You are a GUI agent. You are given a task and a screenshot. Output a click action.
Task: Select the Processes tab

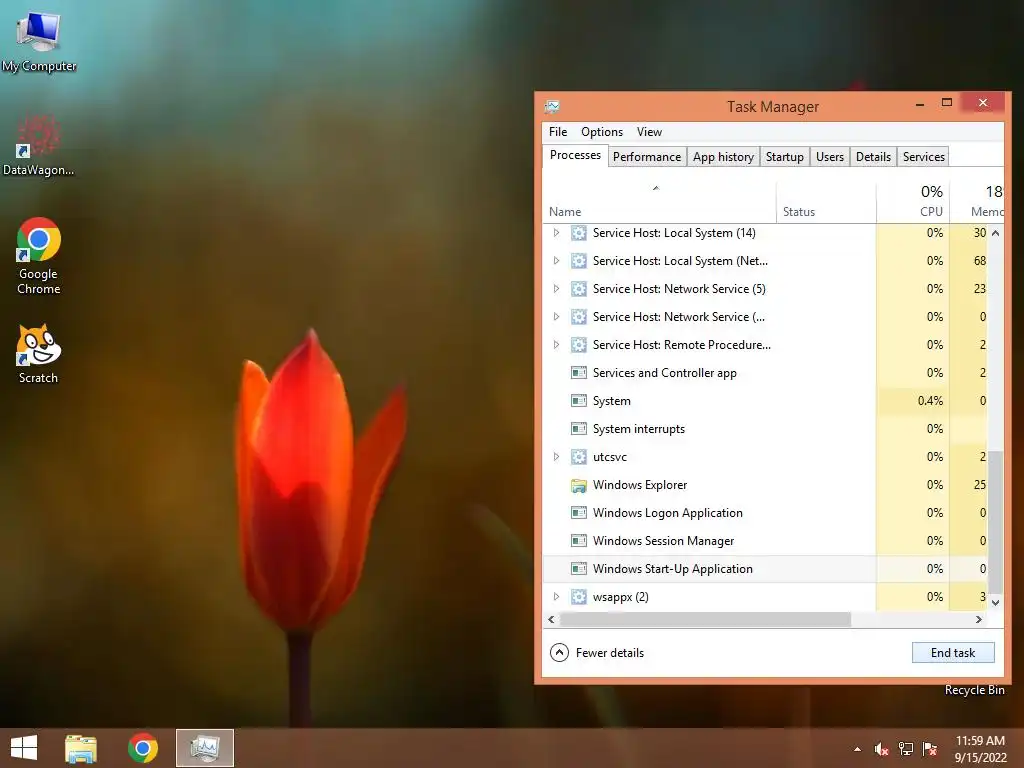pyautogui.click(x=575, y=155)
